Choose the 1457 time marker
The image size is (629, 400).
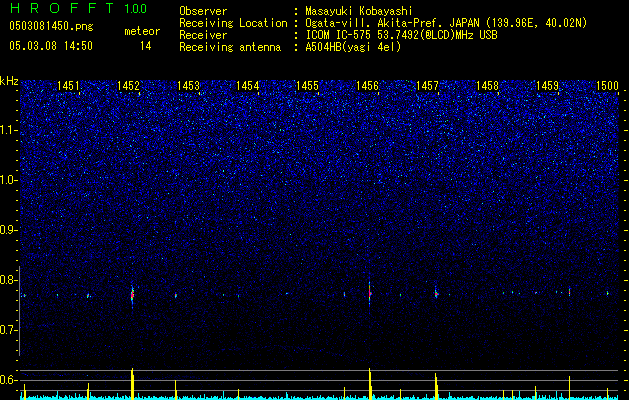tap(428, 85)
